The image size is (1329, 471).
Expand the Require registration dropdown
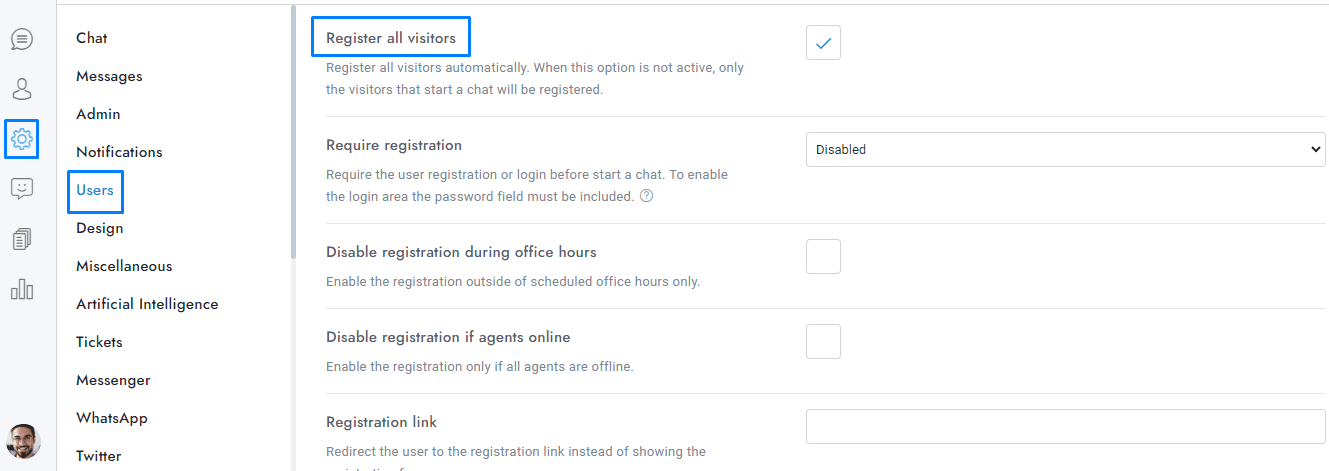(x=1065, y=150)
